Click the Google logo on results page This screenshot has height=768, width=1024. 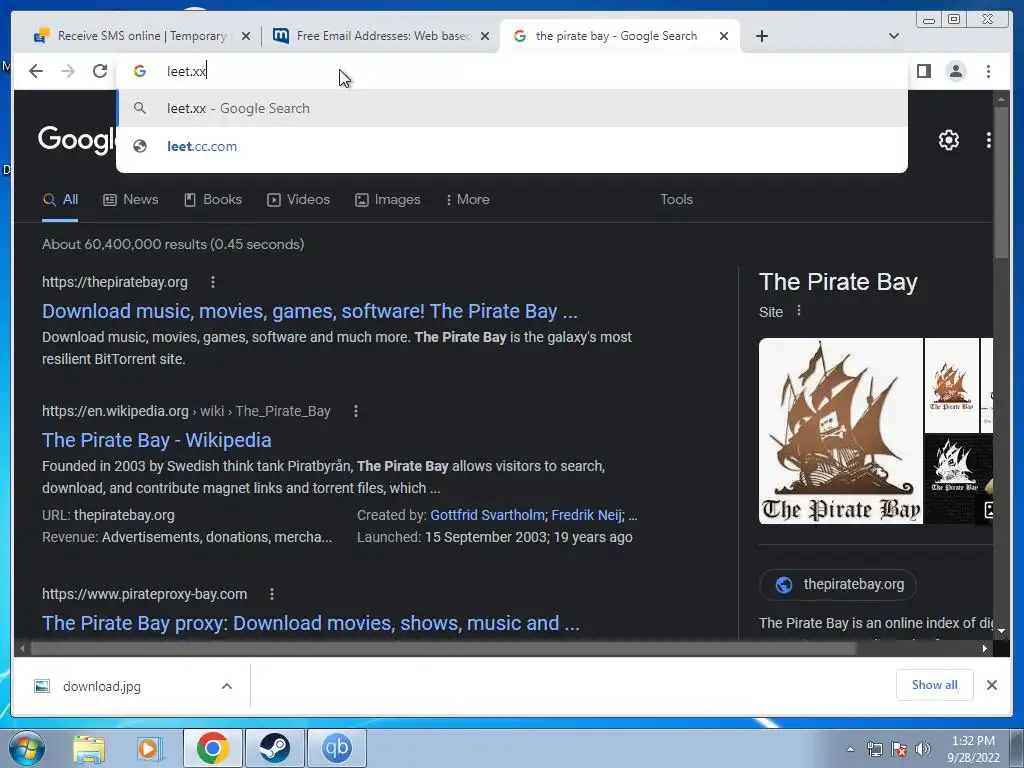pos(77,140)
